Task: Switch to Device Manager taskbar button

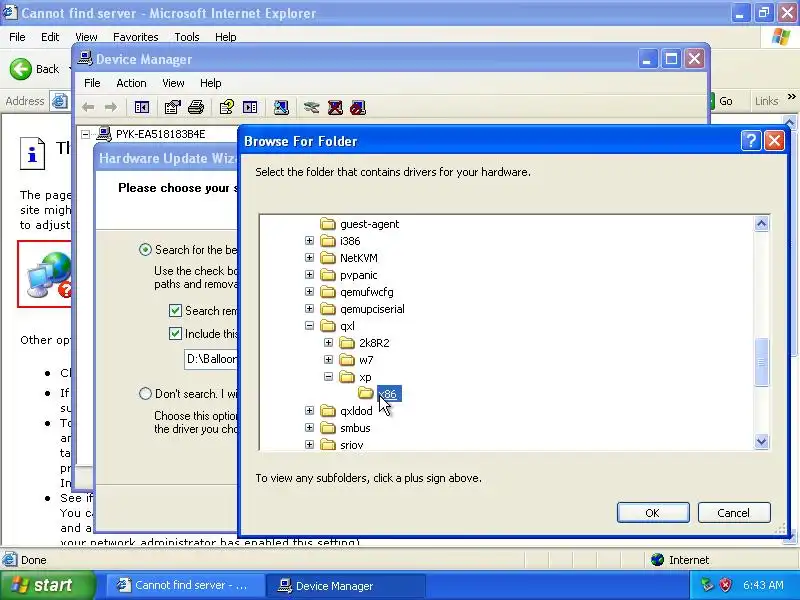Action: (347, 585)
